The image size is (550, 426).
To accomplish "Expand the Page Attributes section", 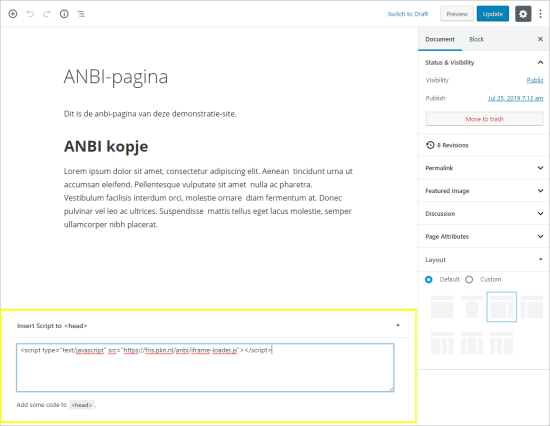I will click(x=484, y=237).
